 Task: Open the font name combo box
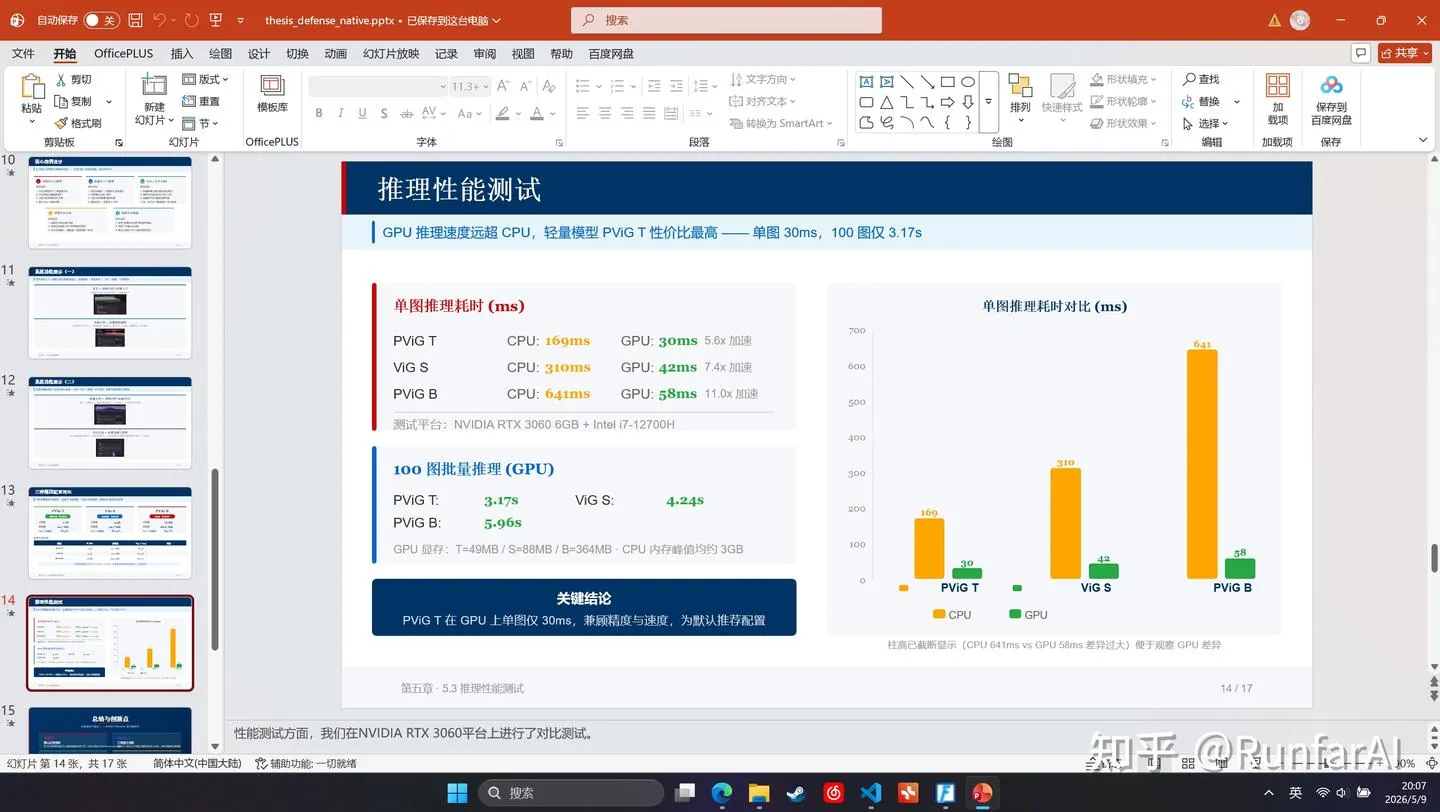pyautogui.click(x=378, y=87)
